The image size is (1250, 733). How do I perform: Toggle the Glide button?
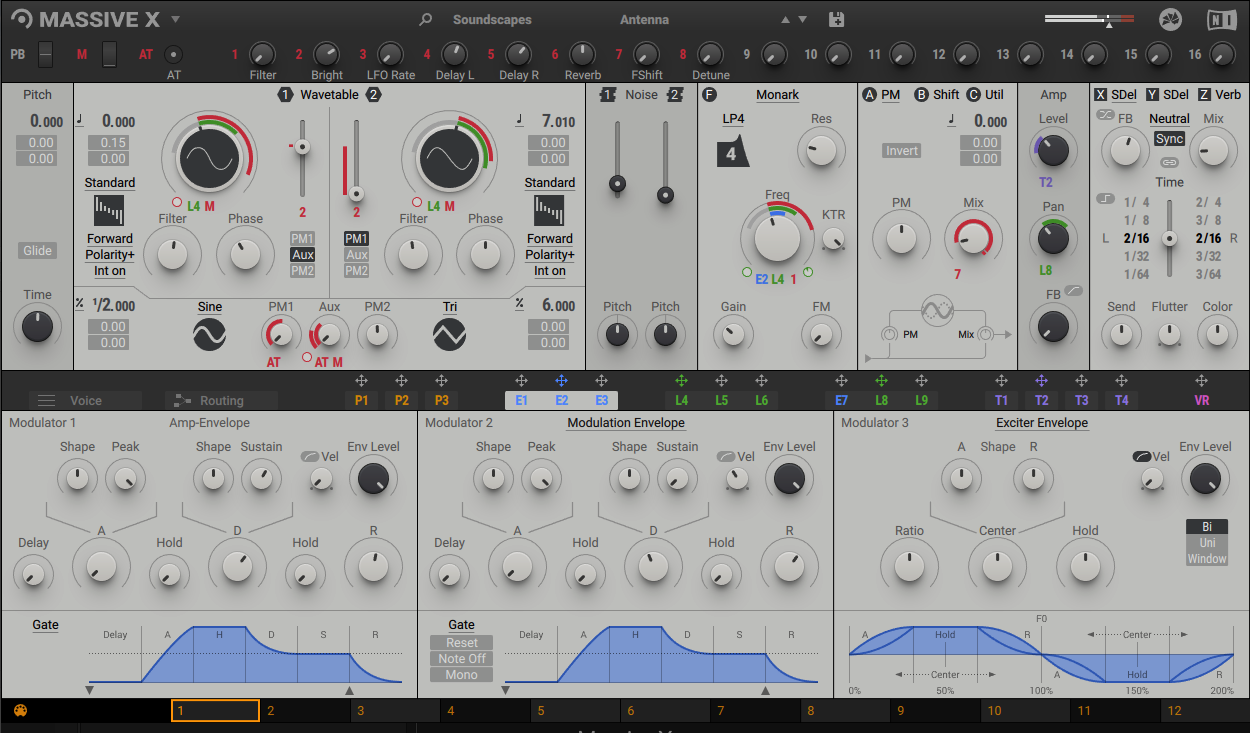pyautogui.click(x=37, y=251)
